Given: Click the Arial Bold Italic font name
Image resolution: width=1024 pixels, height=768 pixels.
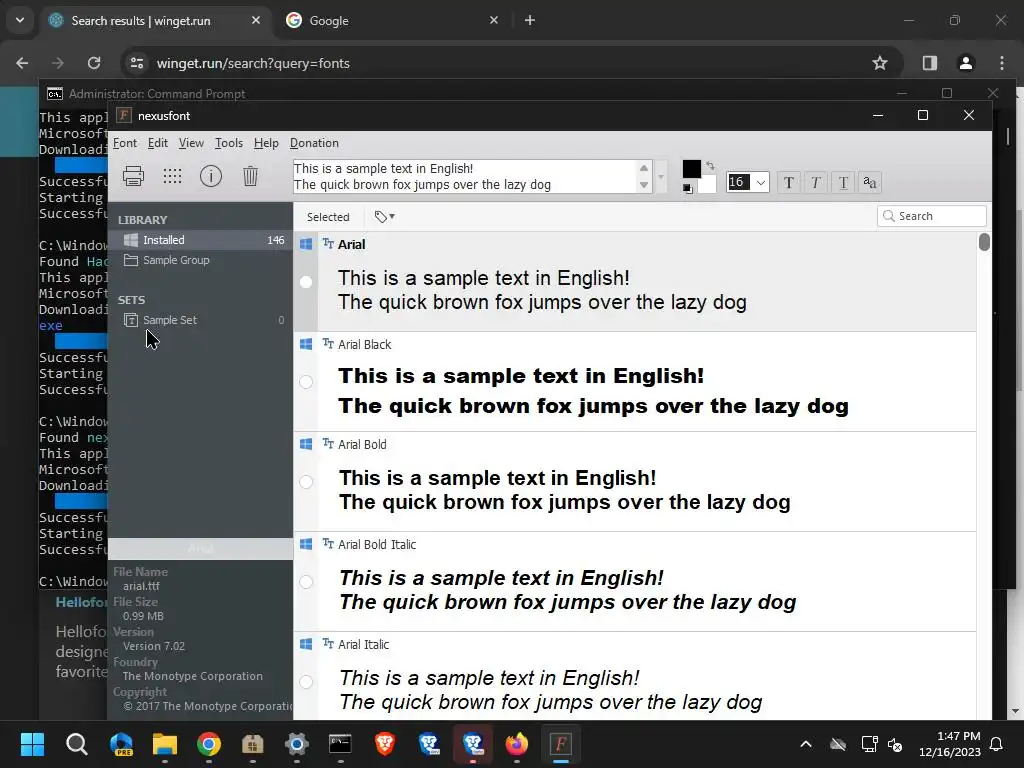Looking at the screenshot, I should [x=377, y=544].
